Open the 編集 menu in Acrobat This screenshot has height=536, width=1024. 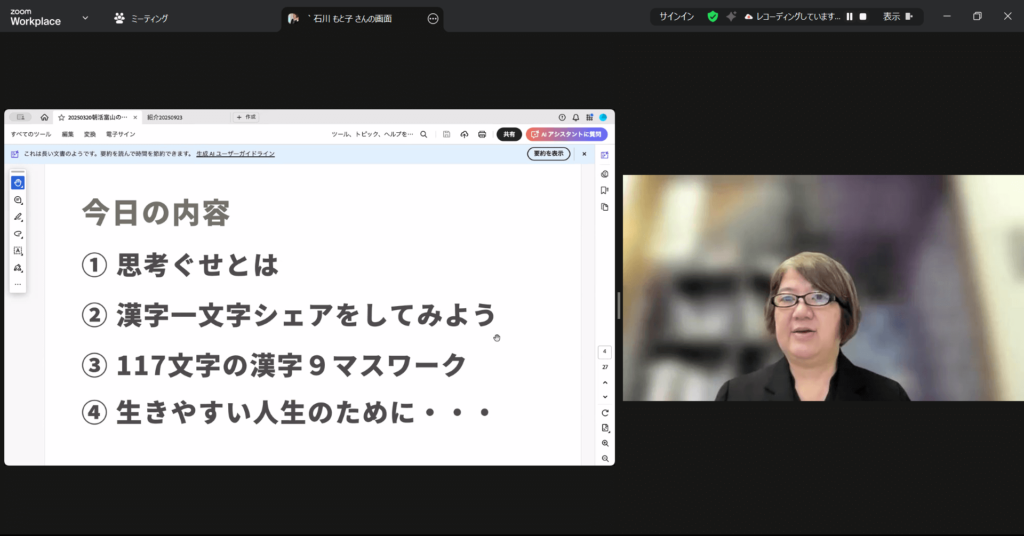tap(67, 134)
